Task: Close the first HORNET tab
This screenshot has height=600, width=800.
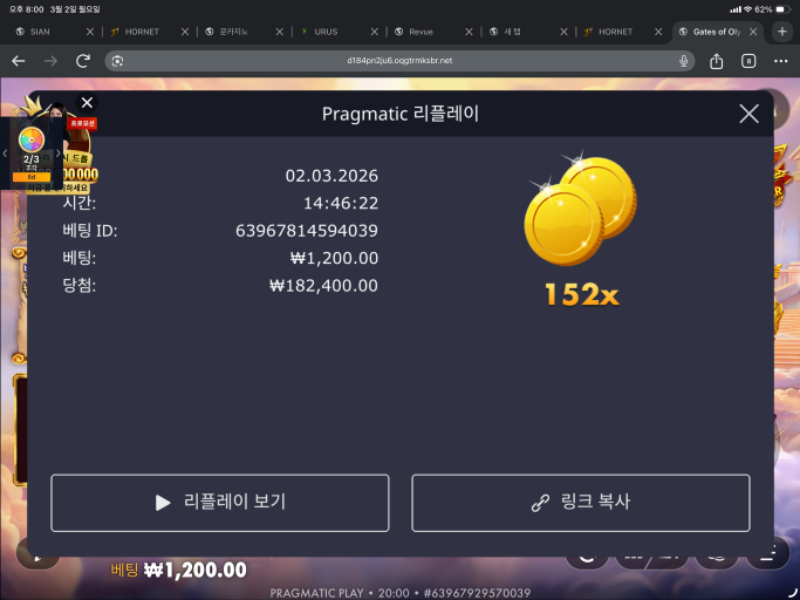Action: pos(185,32)
